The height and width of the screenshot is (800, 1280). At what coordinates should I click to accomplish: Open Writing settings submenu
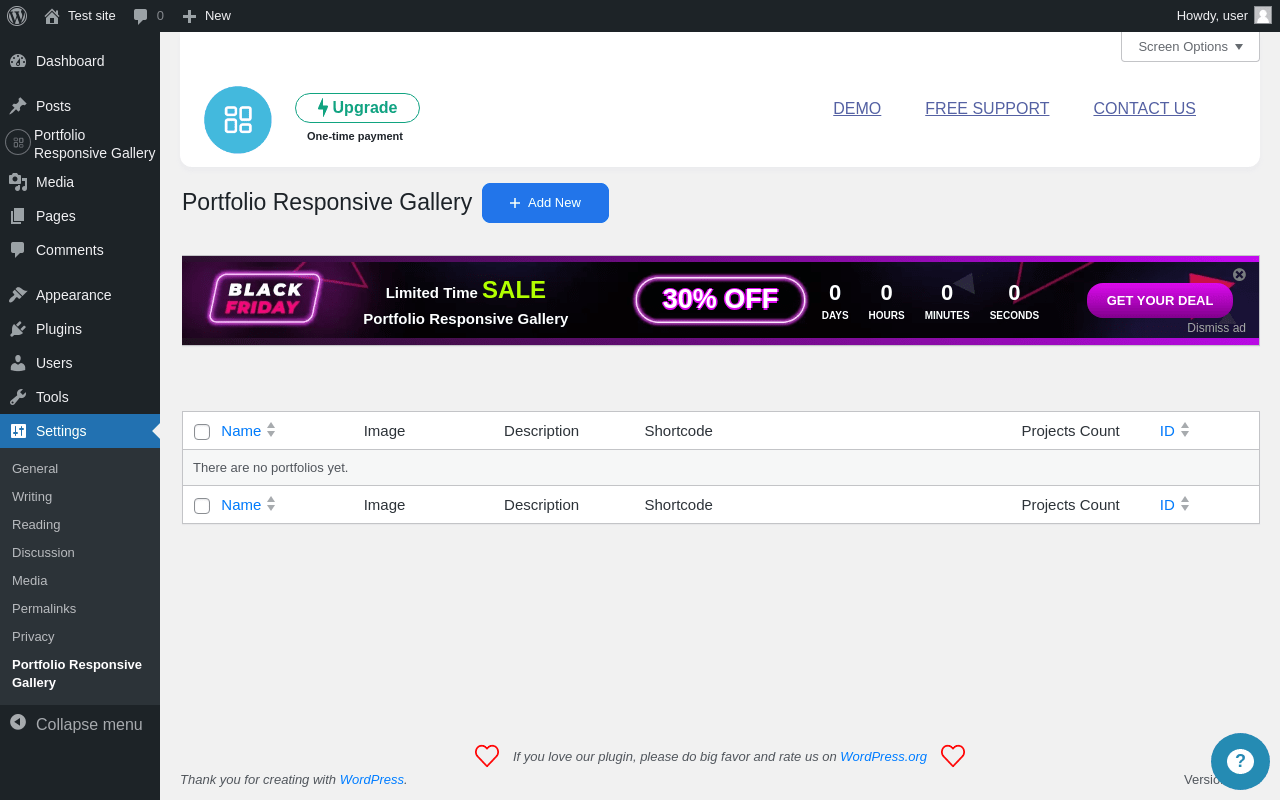[x=32, y=496]
